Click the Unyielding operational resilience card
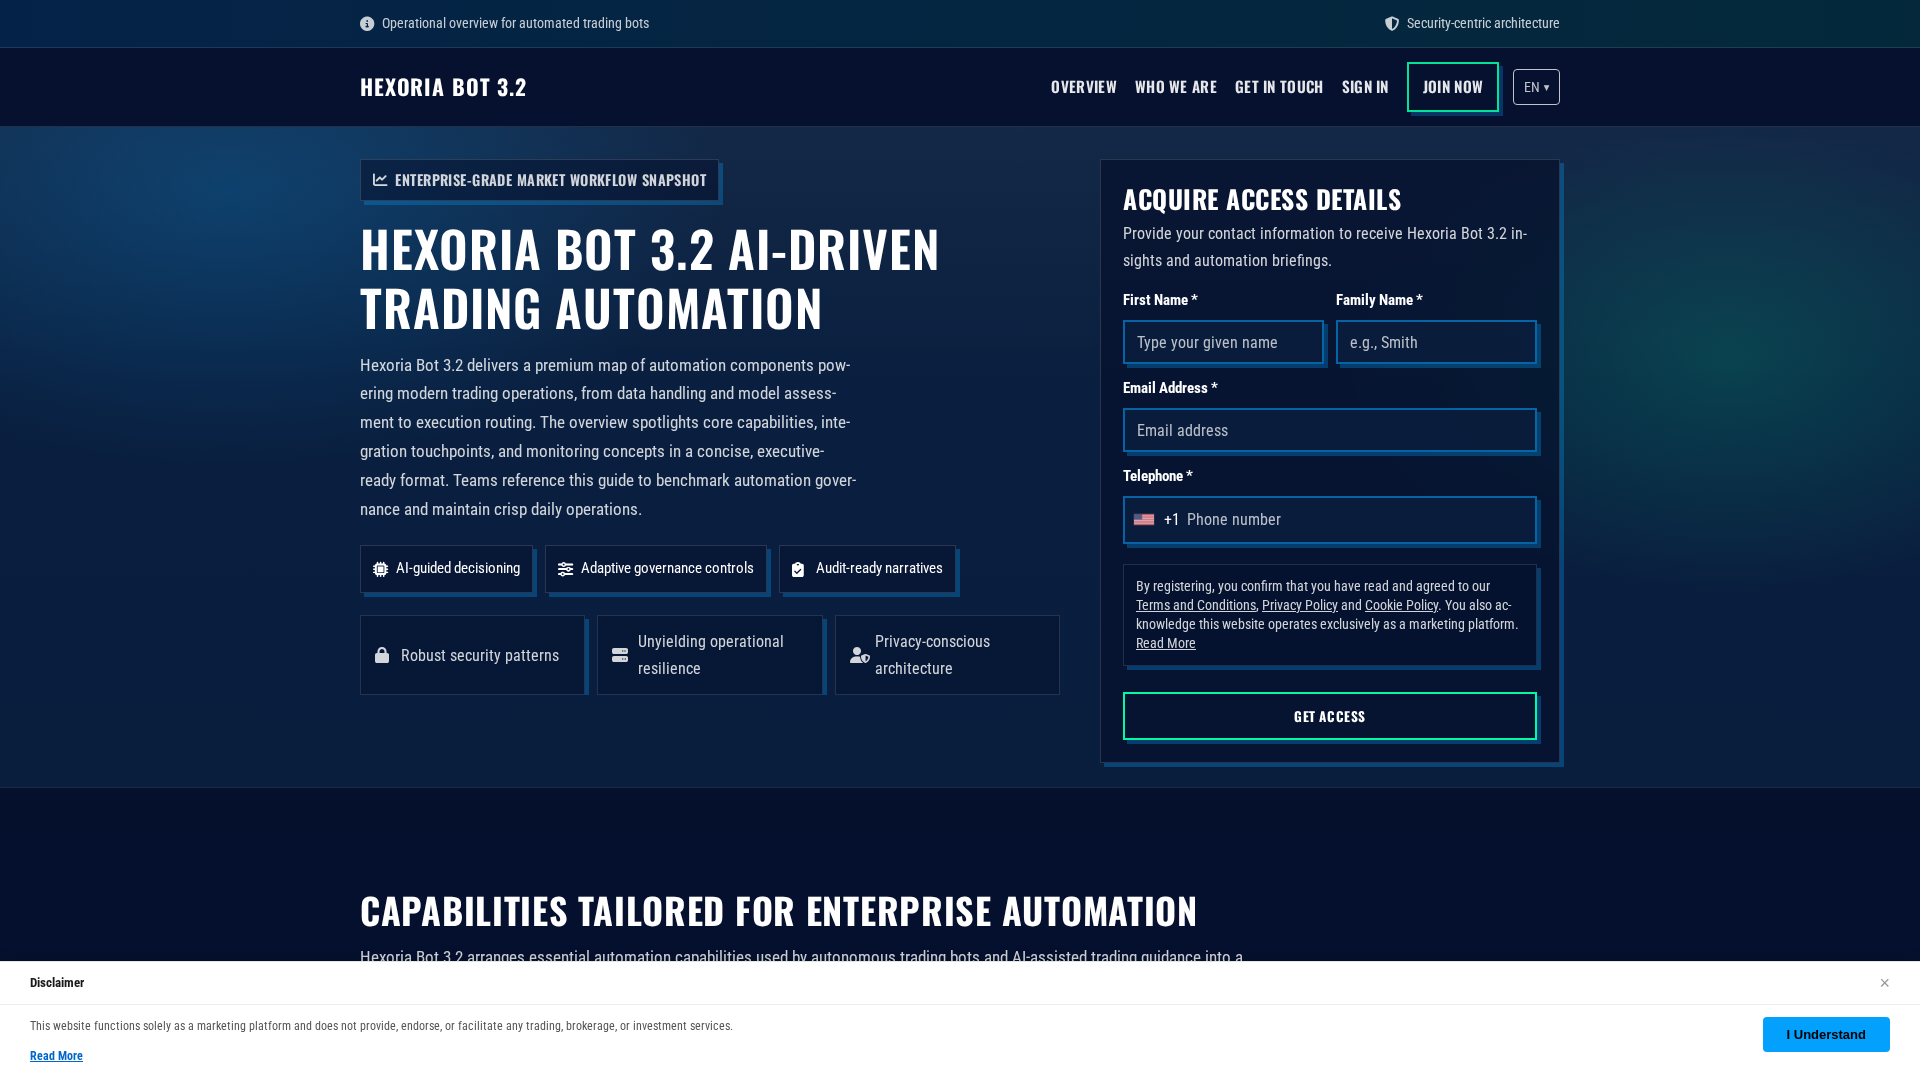The image size is (1920, 1080). tap(710, 655)
